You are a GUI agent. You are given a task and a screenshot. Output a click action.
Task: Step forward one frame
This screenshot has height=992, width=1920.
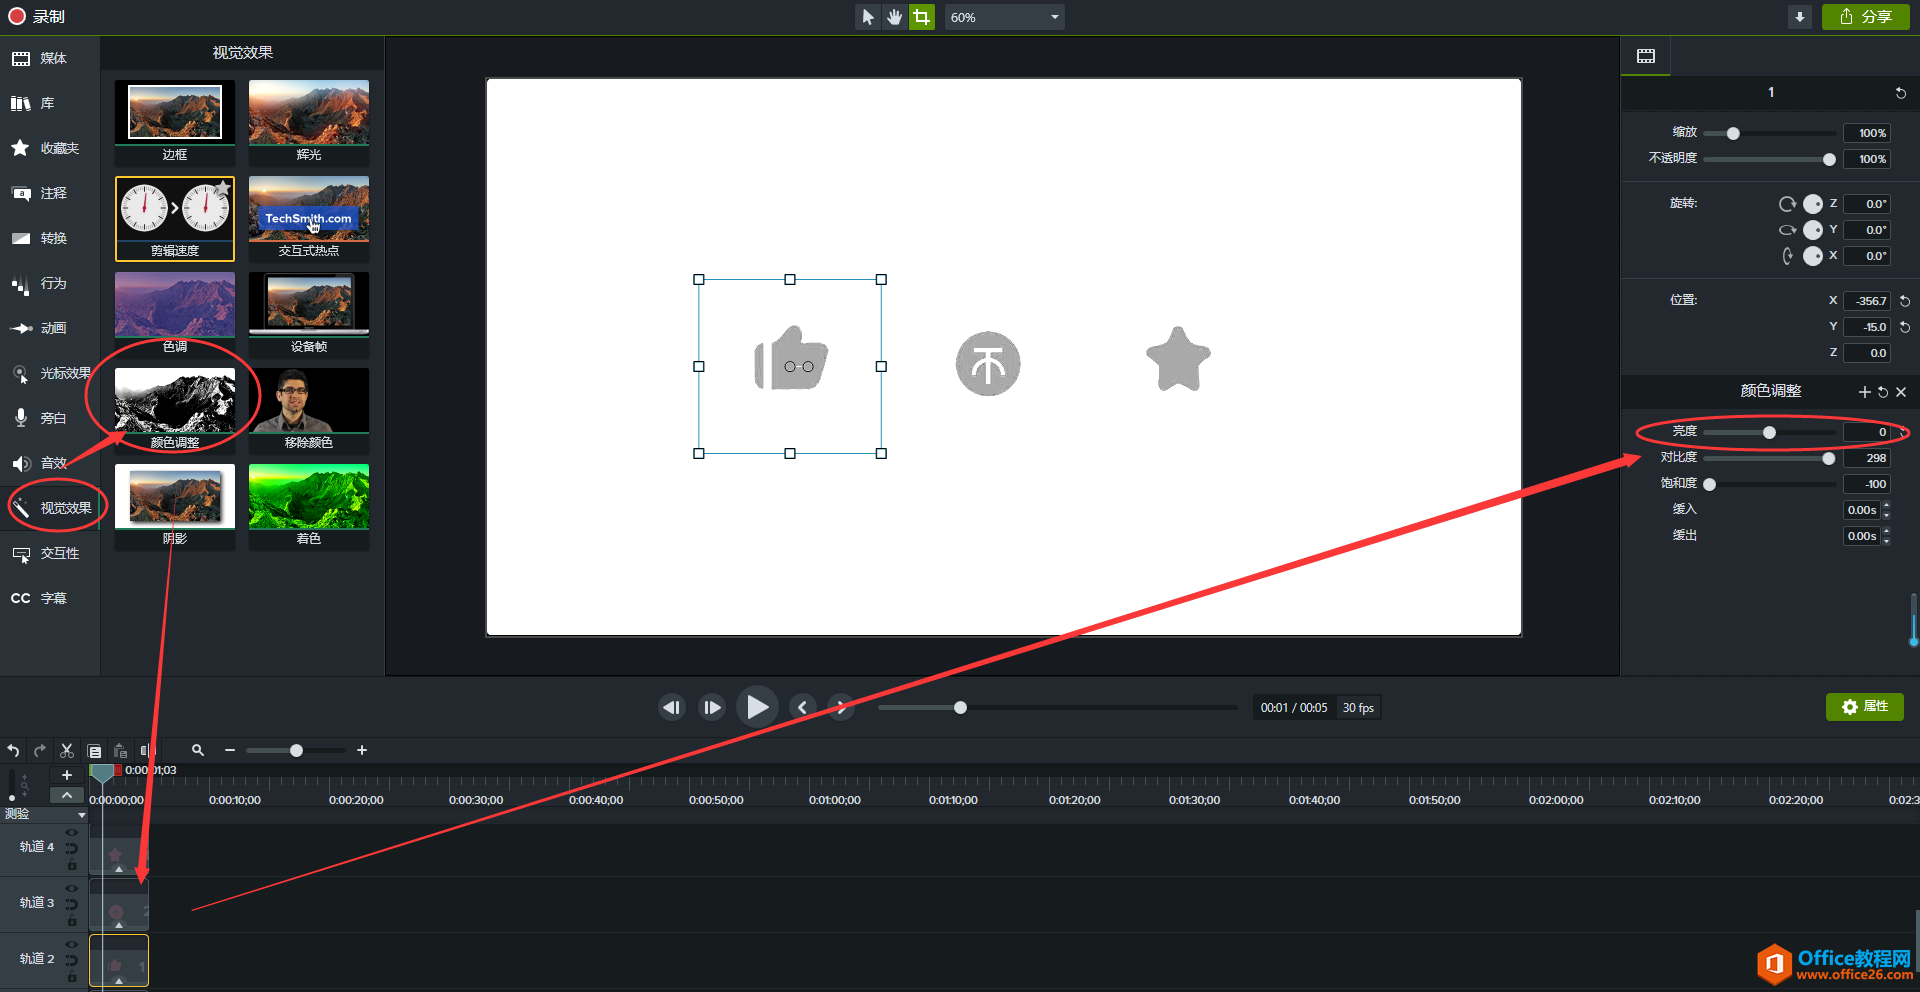coord(712,708)
